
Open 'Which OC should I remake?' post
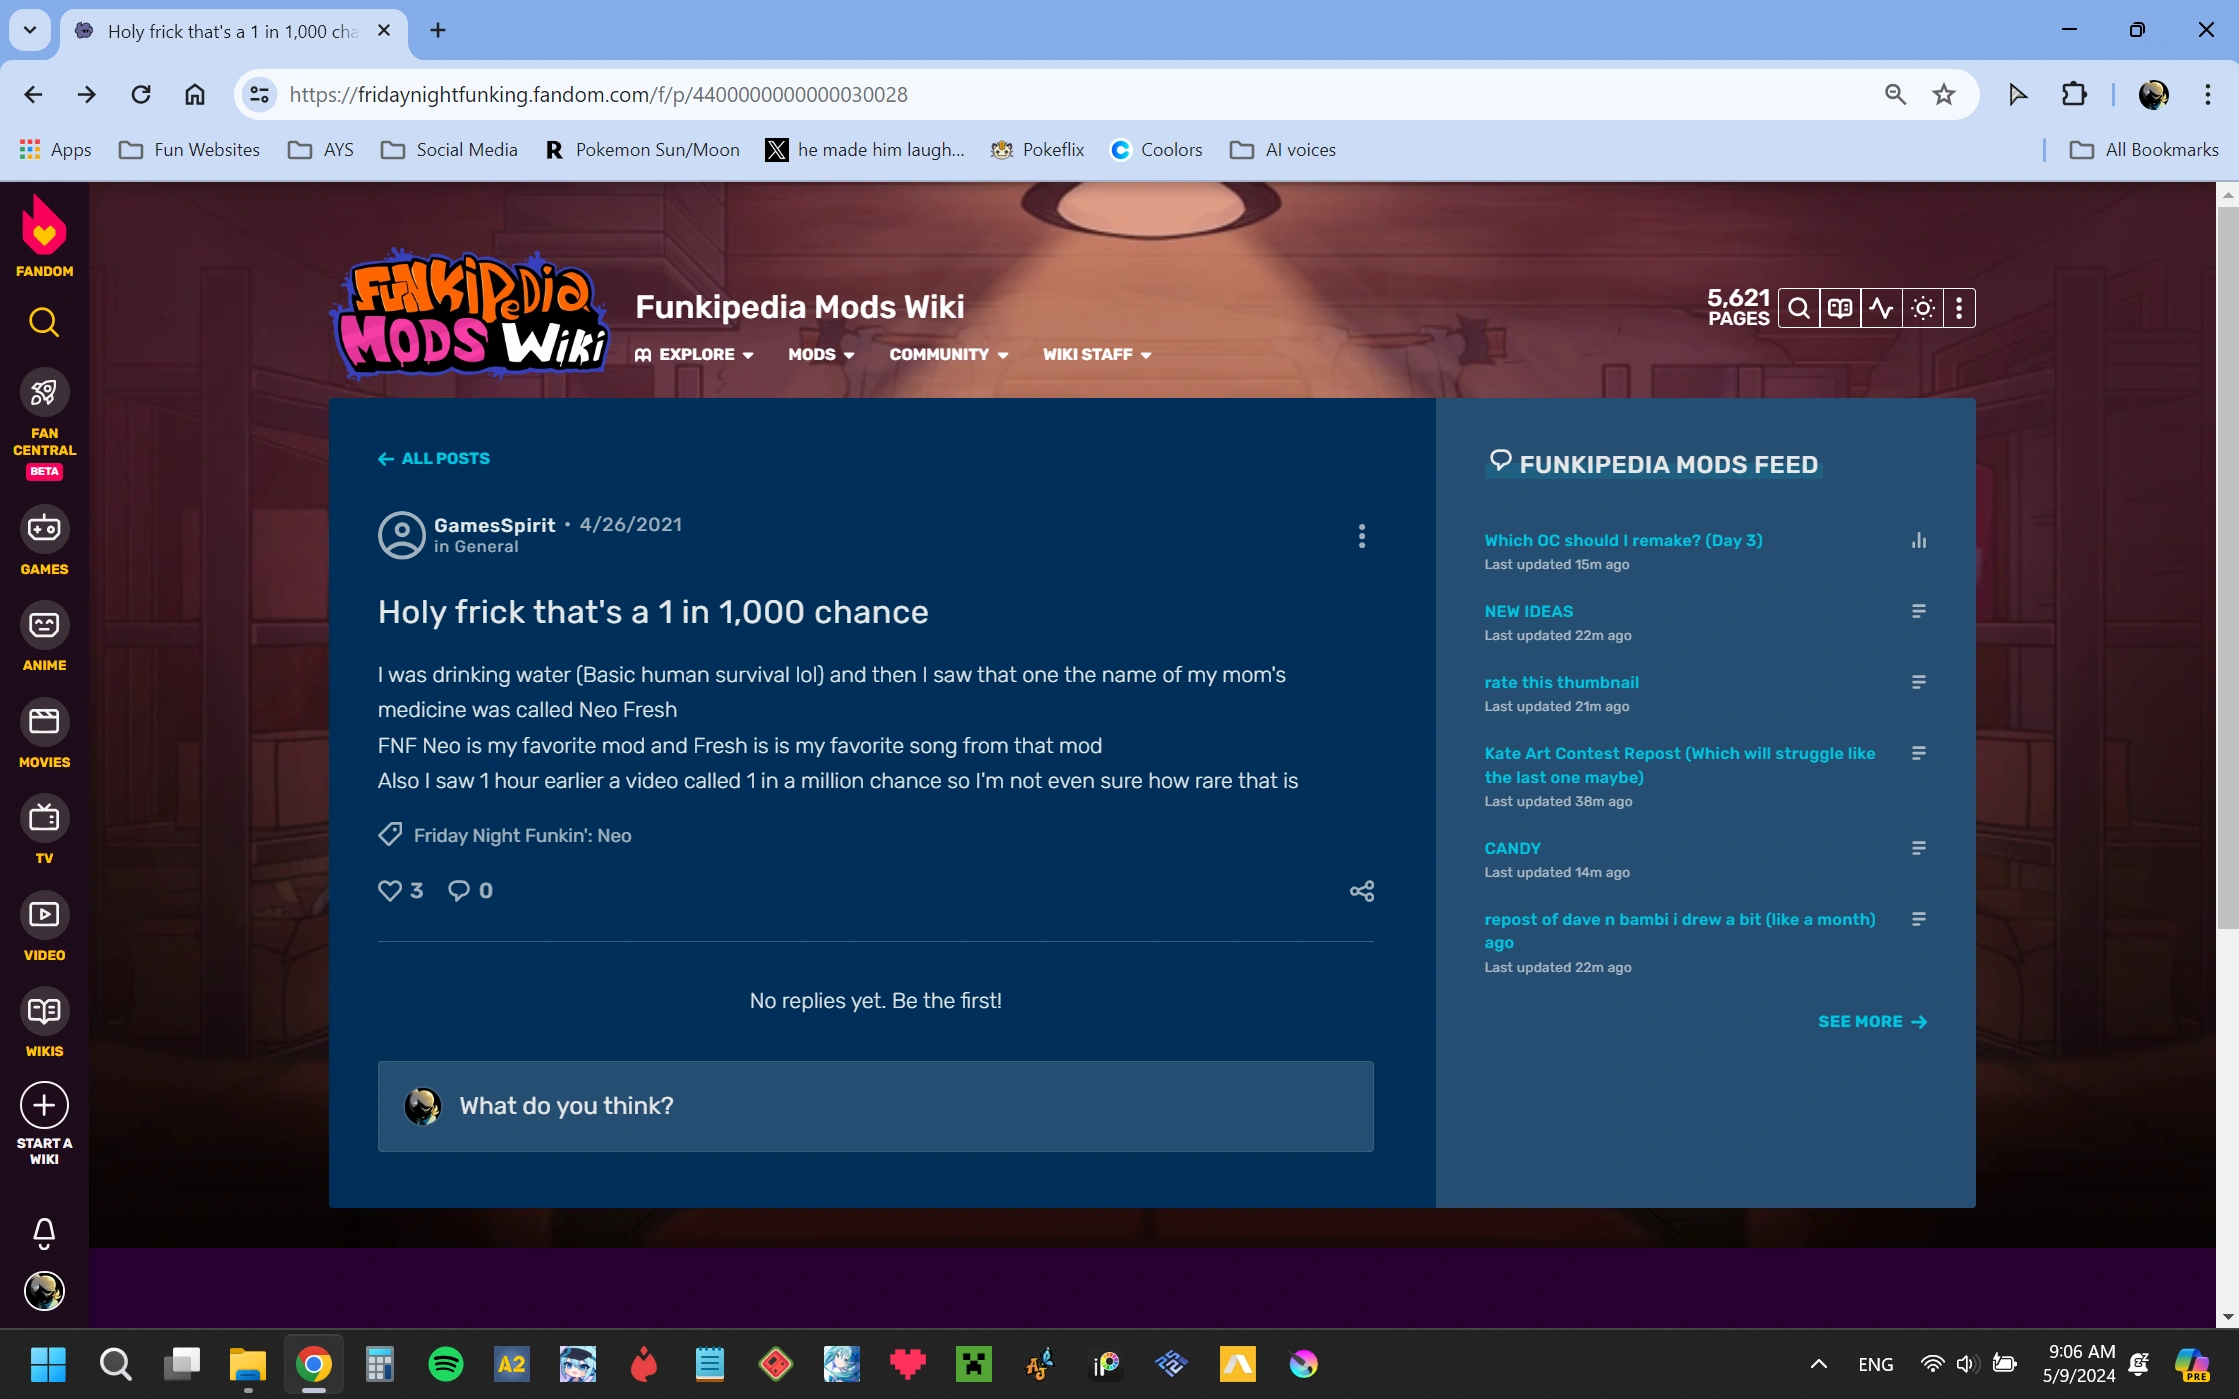point(1623,540)
